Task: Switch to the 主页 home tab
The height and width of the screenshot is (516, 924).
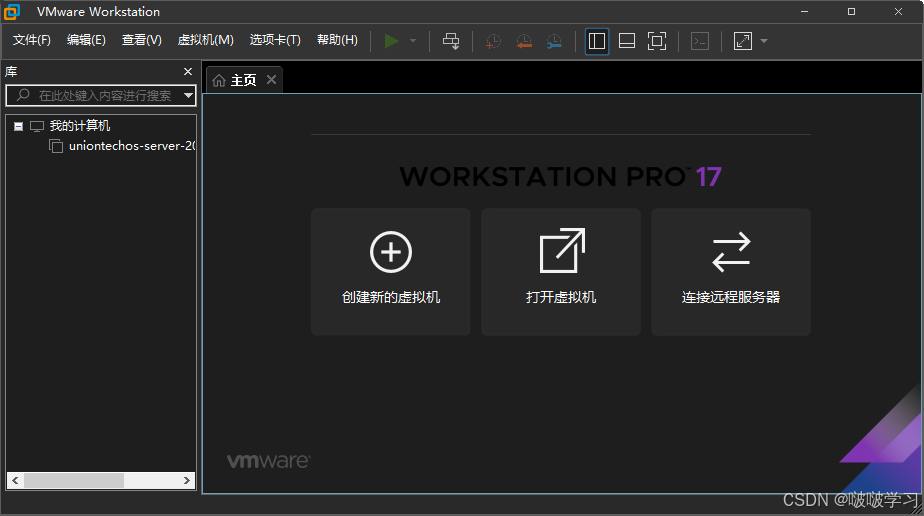Action: [x=244, y=80]
